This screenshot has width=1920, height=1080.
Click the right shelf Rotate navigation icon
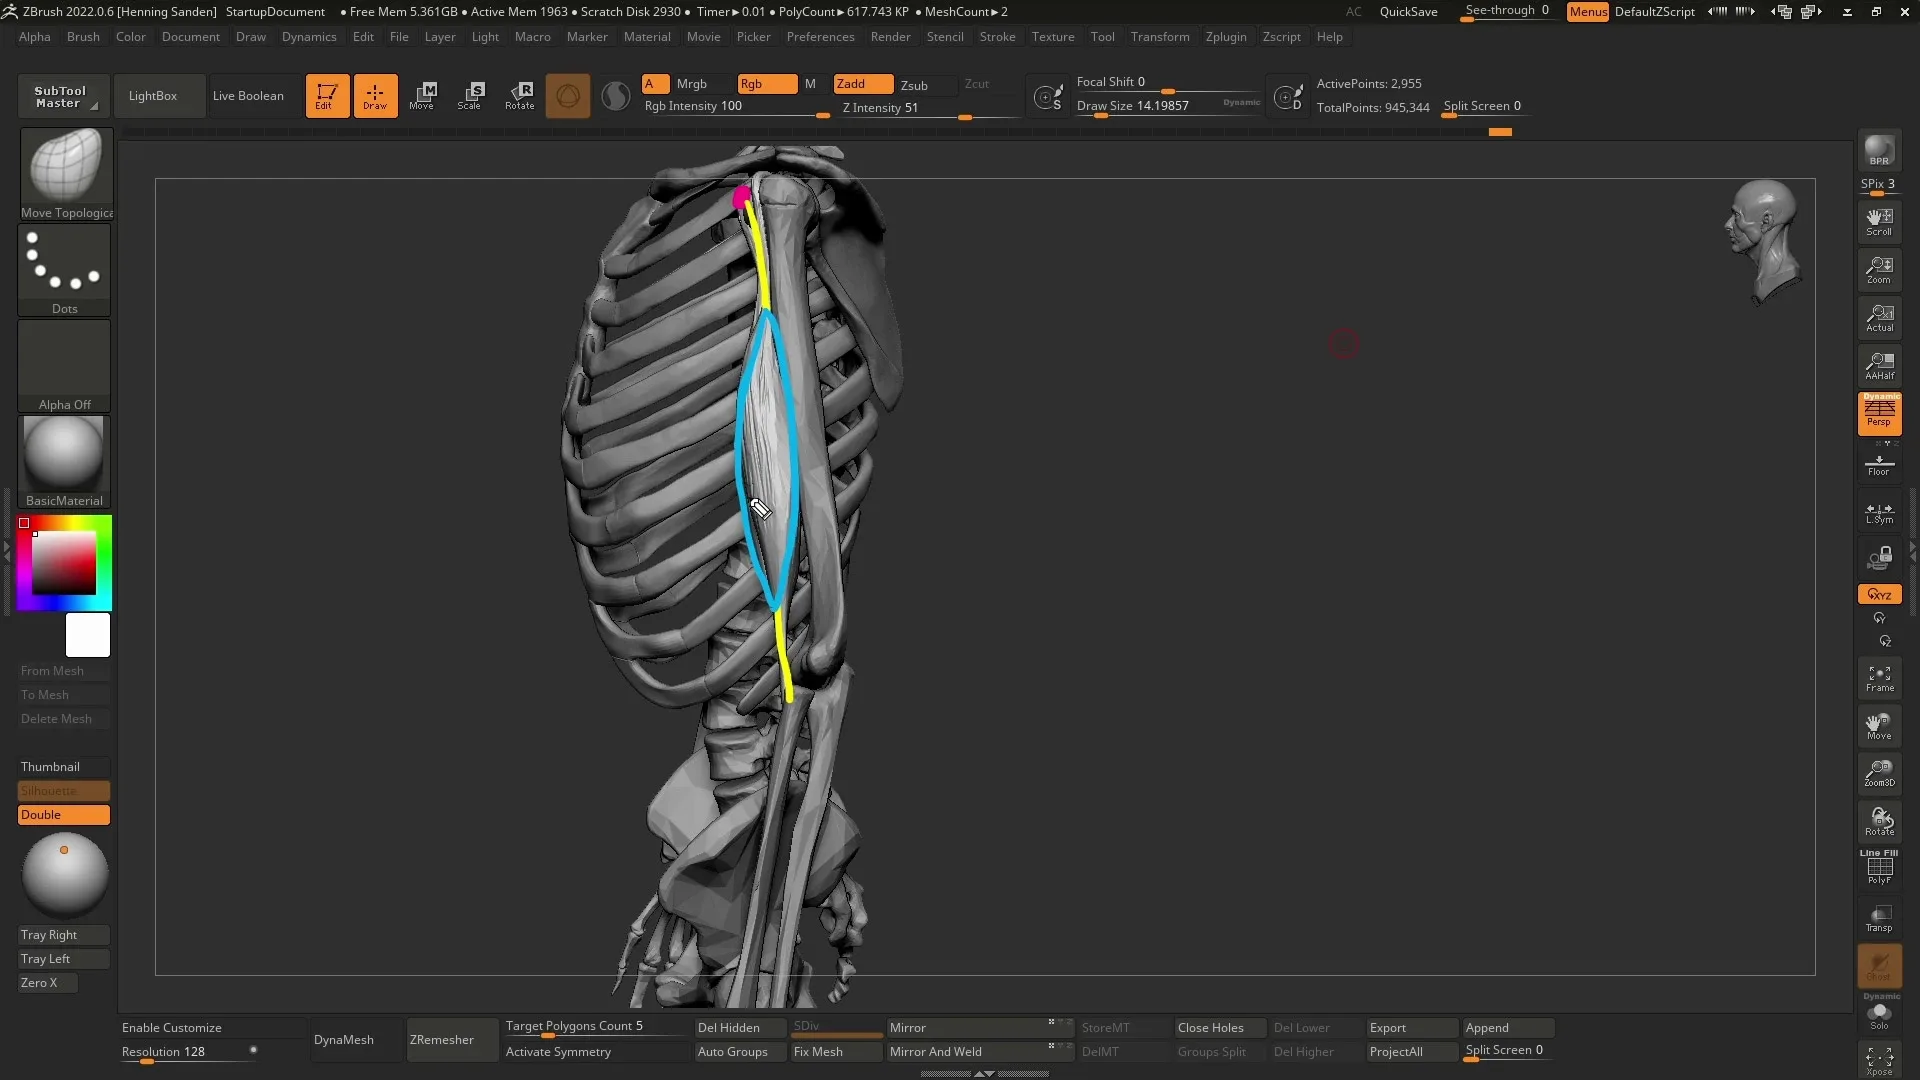click(1879, 822)
